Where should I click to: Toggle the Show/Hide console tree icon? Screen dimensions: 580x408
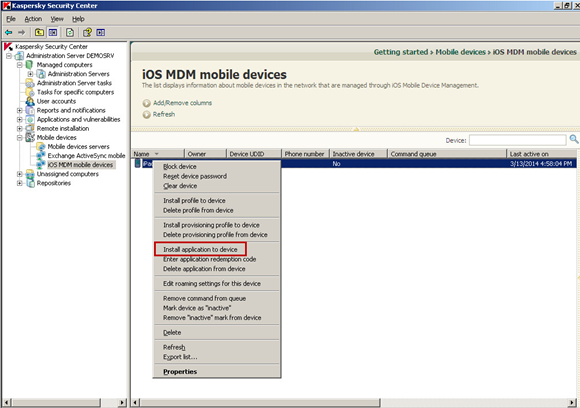[53, 33]
